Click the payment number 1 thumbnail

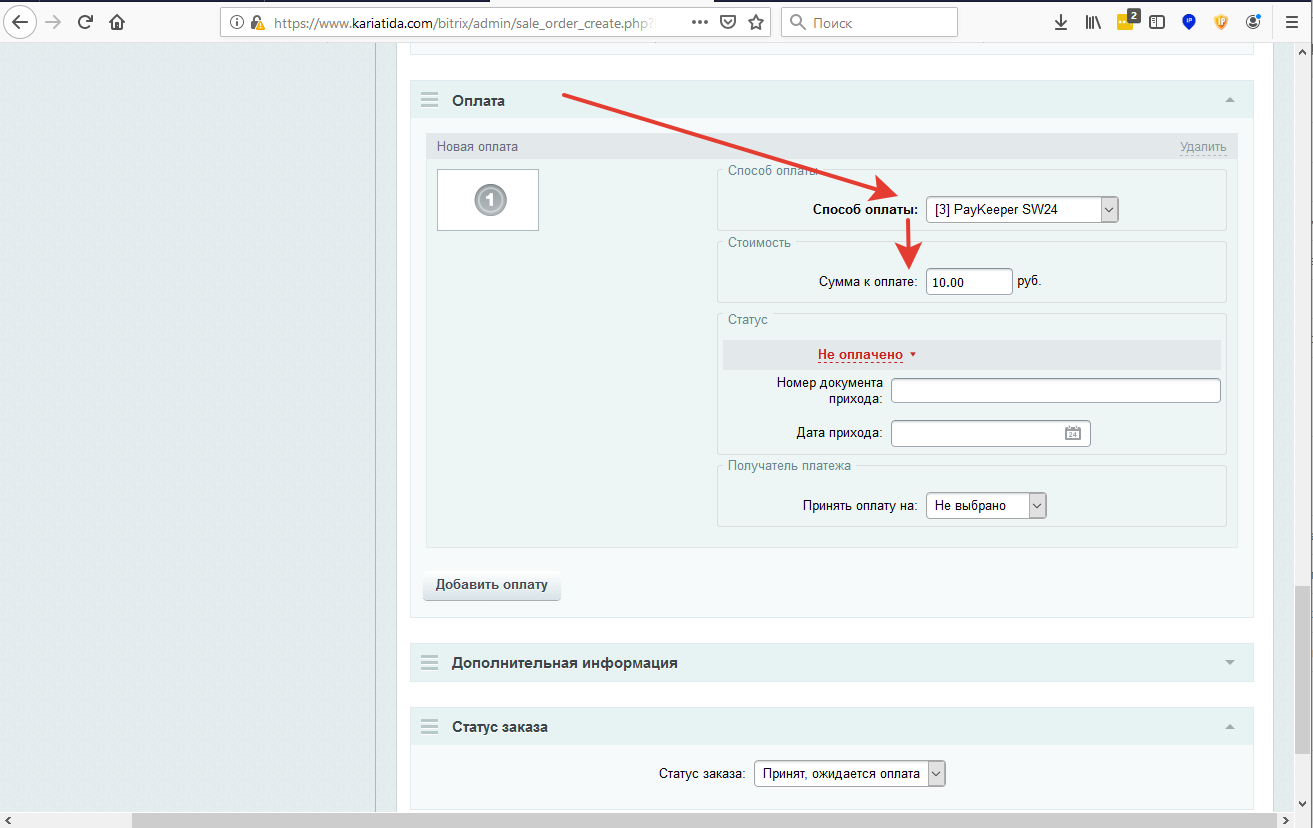pyautogui.click(x=488, y=200)
